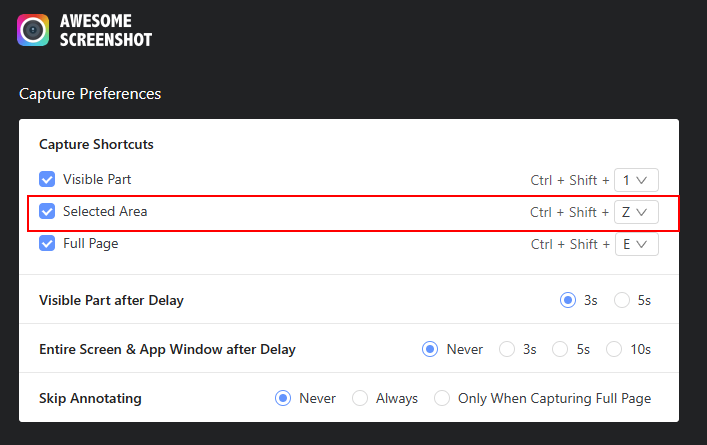This screenshot has width=707, height=445.
Task: Set Entire Screen delay to 3s
Action: click(x=507, y=349)
